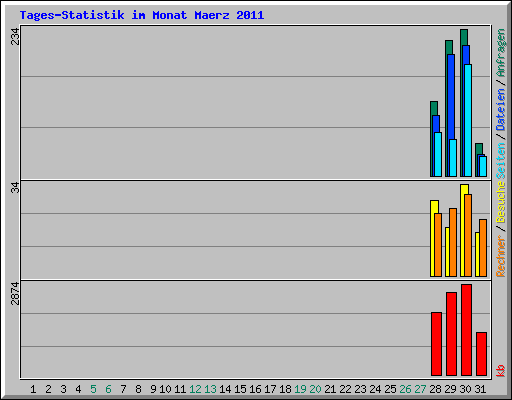Click day '27' weekend label

point(420,389)
